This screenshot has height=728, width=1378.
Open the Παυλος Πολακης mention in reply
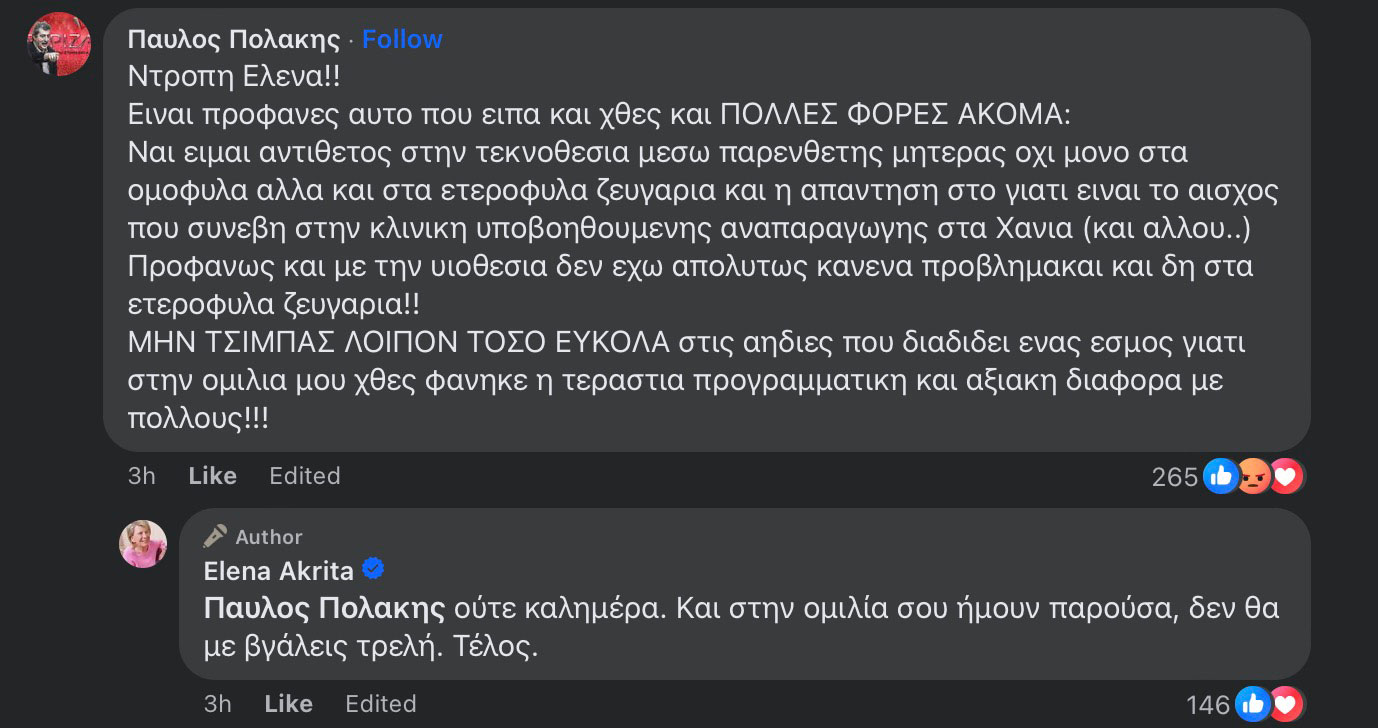click(x=324, y=608)
